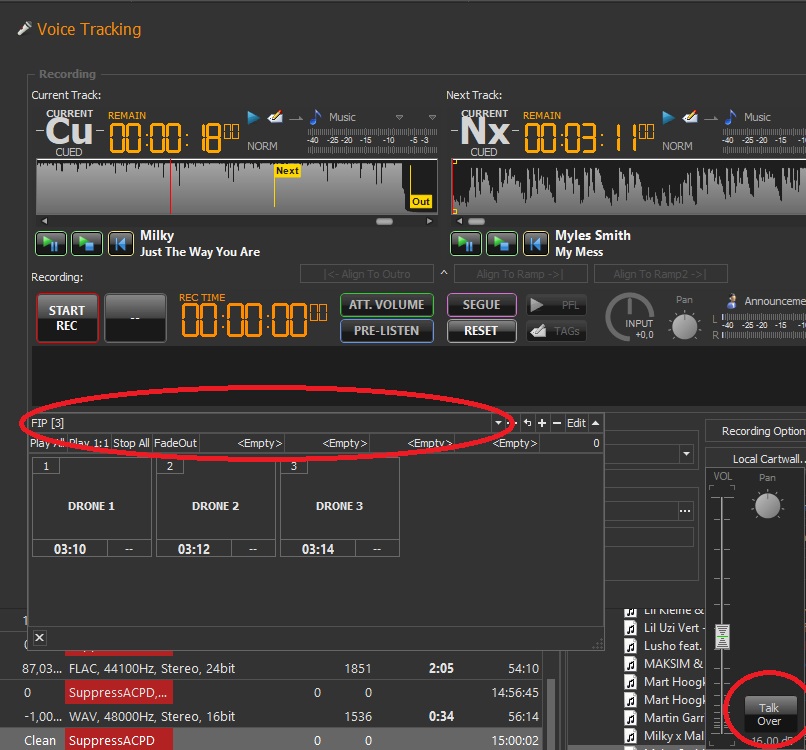806x750 pixels.
Task: Start the voice track recording
Action: pyautogui.click(x=67, y=318)
